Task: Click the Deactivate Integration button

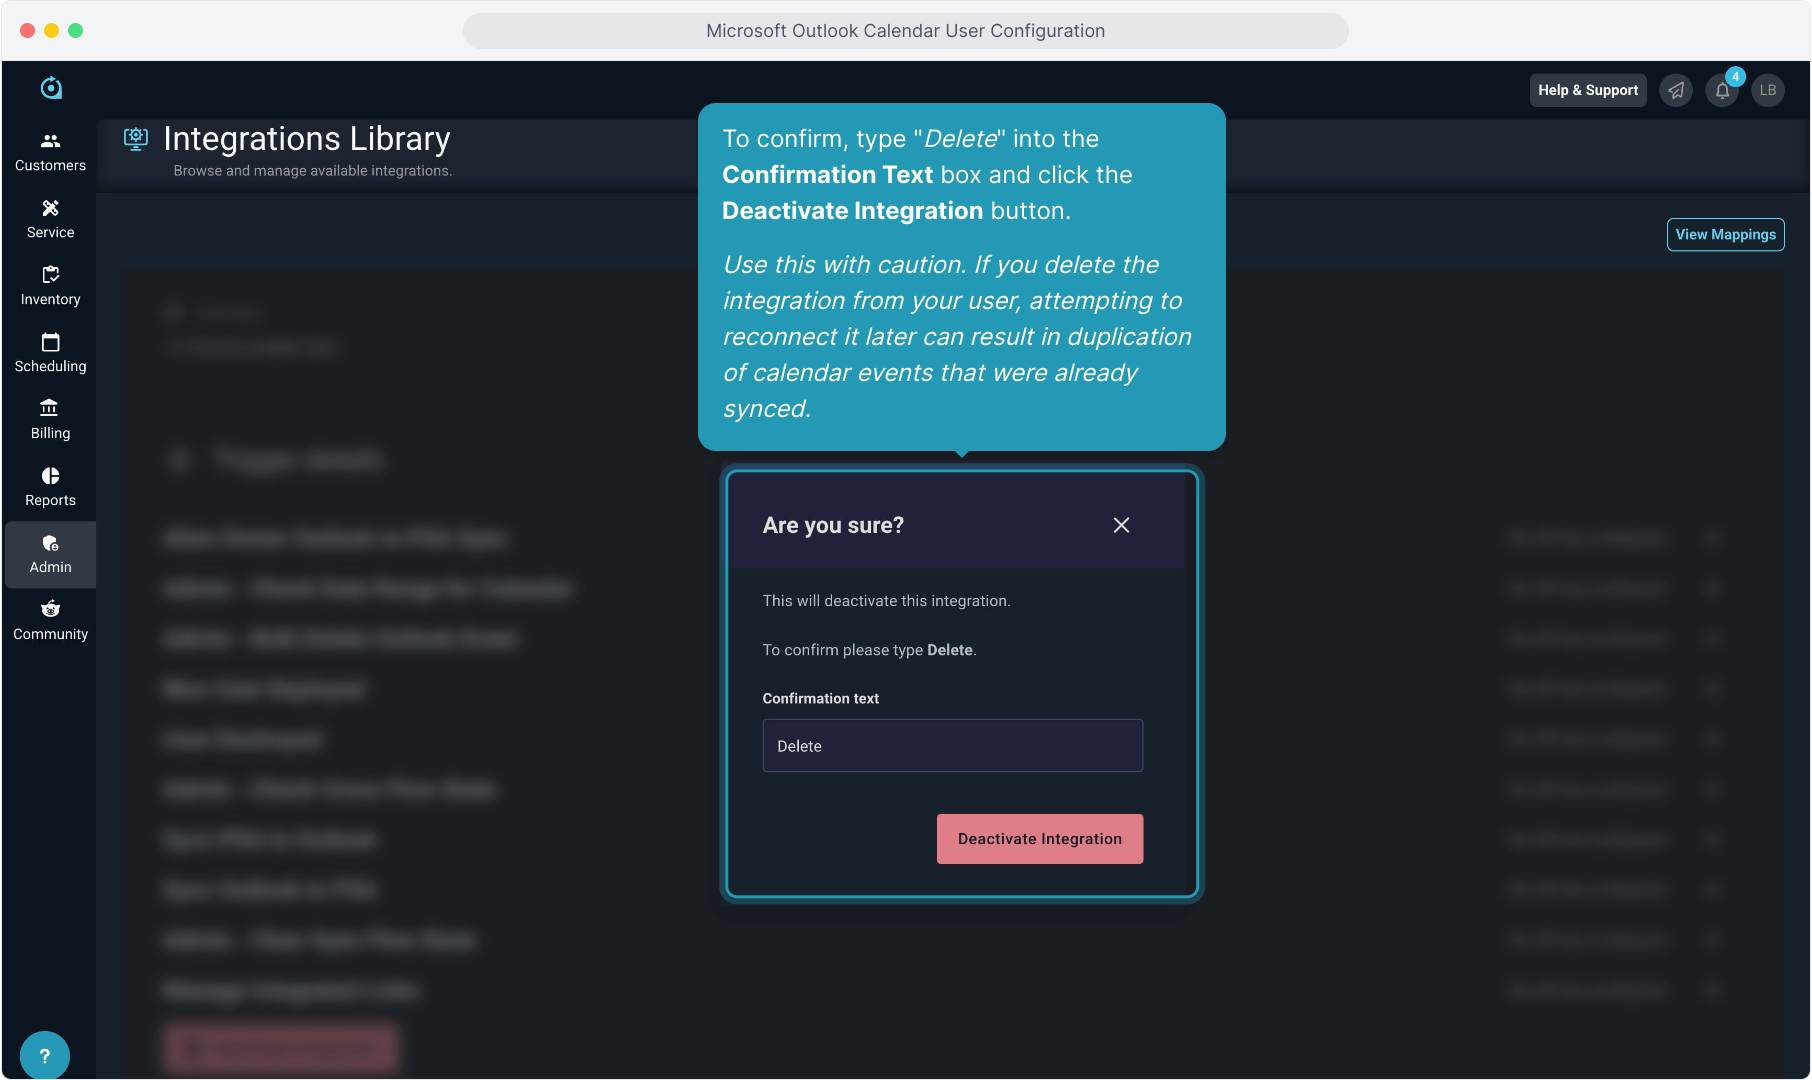Action: click(x=1040, y=839)
